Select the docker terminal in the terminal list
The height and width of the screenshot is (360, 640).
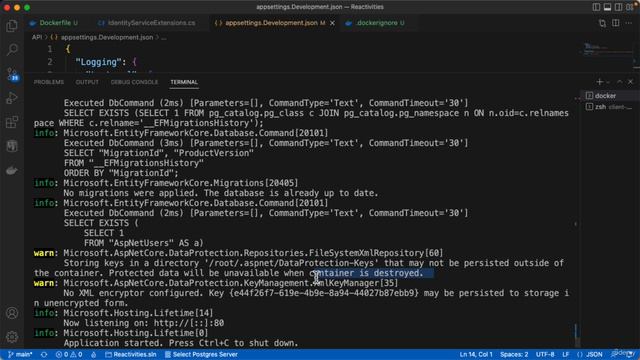609,96
